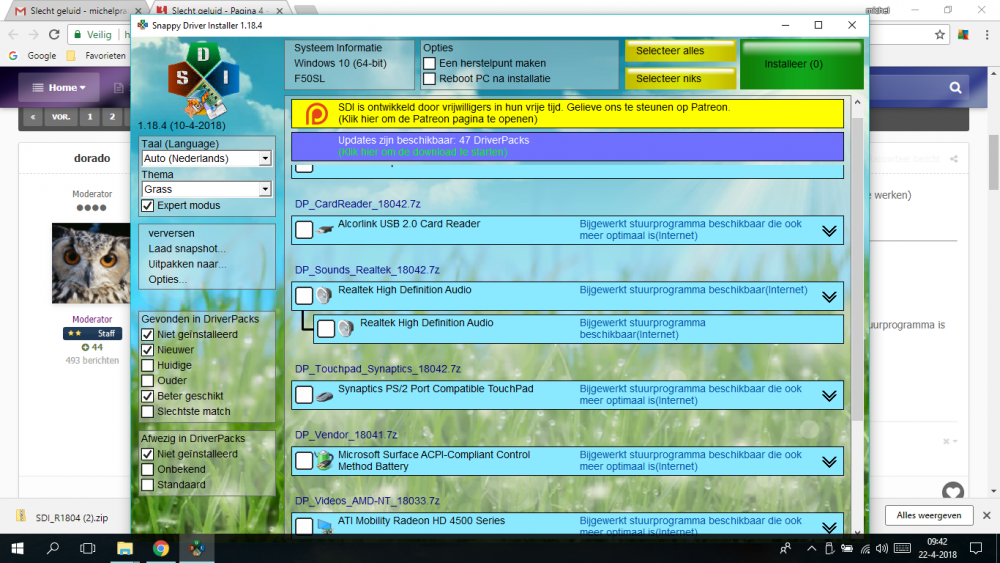
Task: Open the Home dropdown in forum navigation
Action: (59, 87)
